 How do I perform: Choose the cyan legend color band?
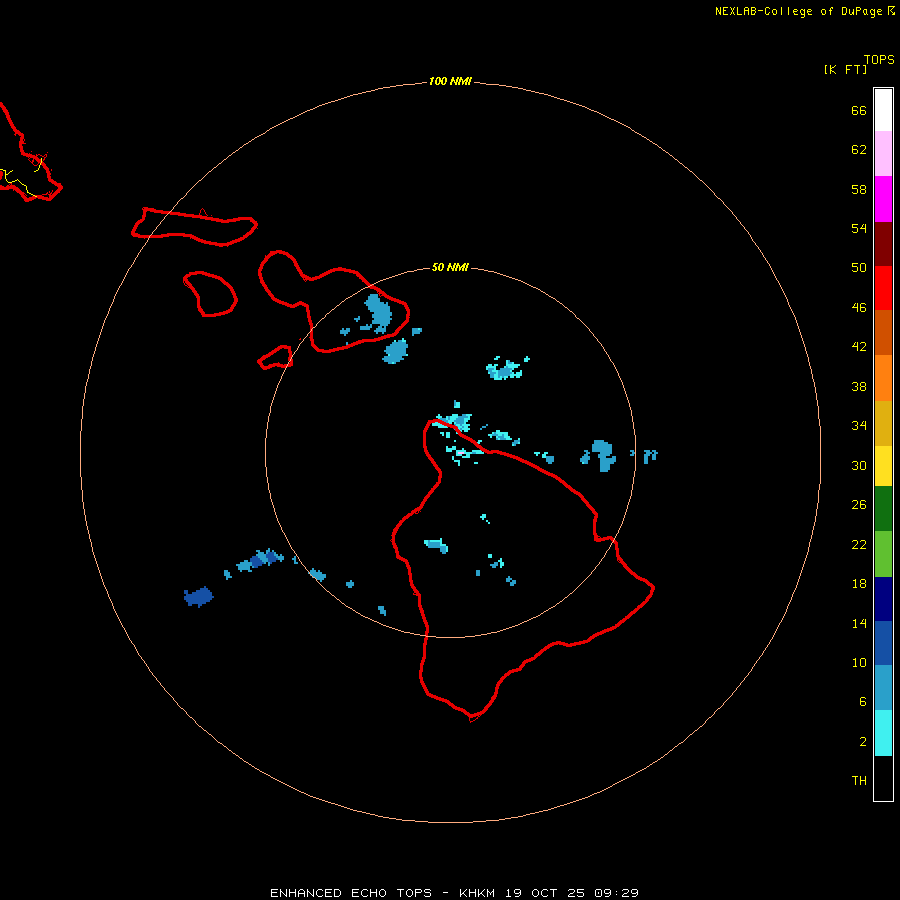tap(883, 733)
